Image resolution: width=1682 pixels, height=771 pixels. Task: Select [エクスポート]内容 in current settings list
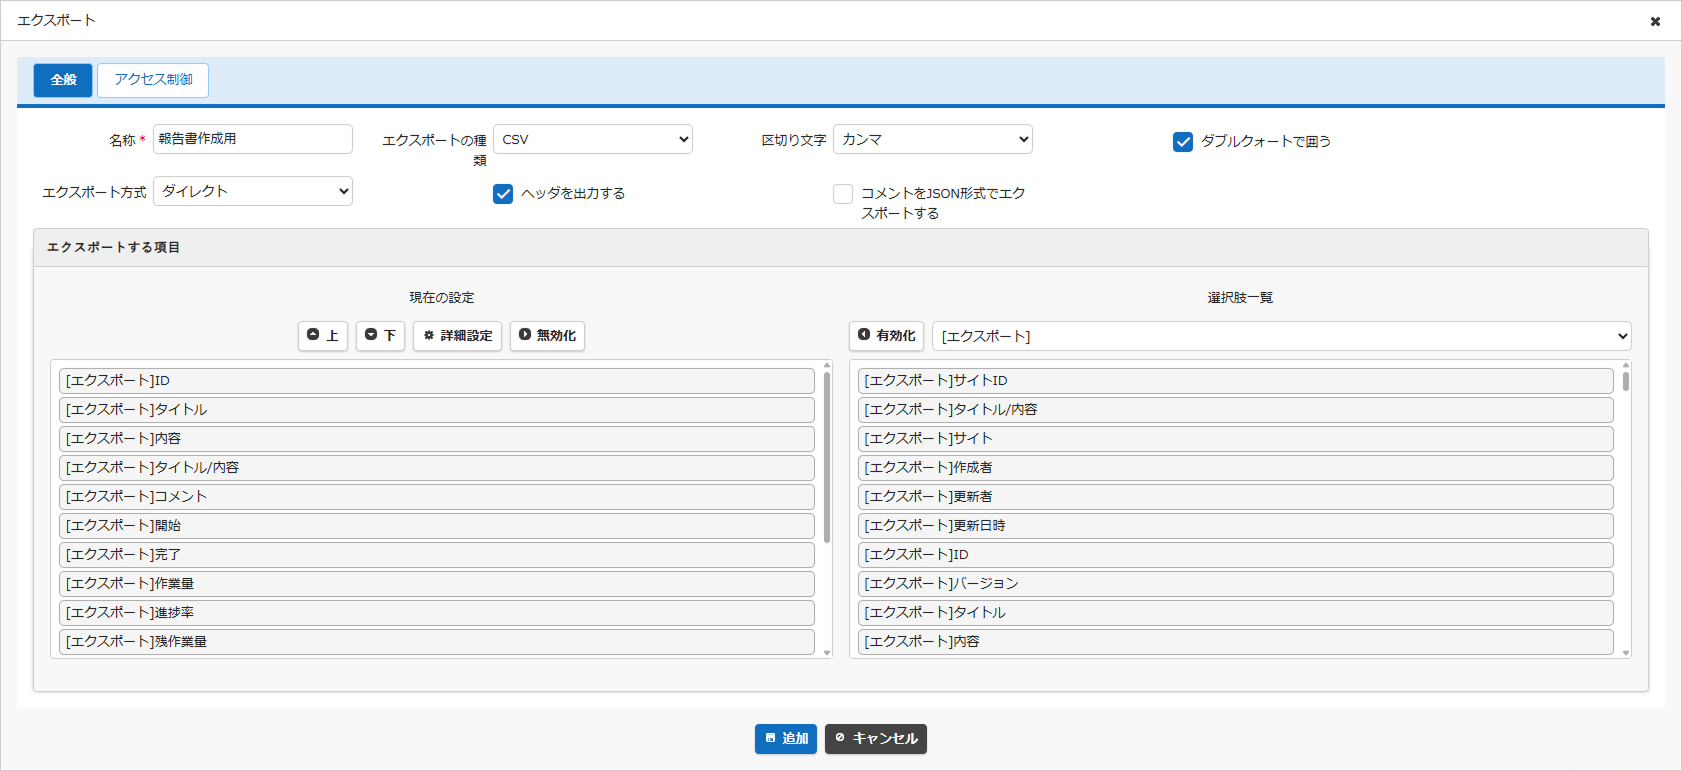[x=437, y=439]
